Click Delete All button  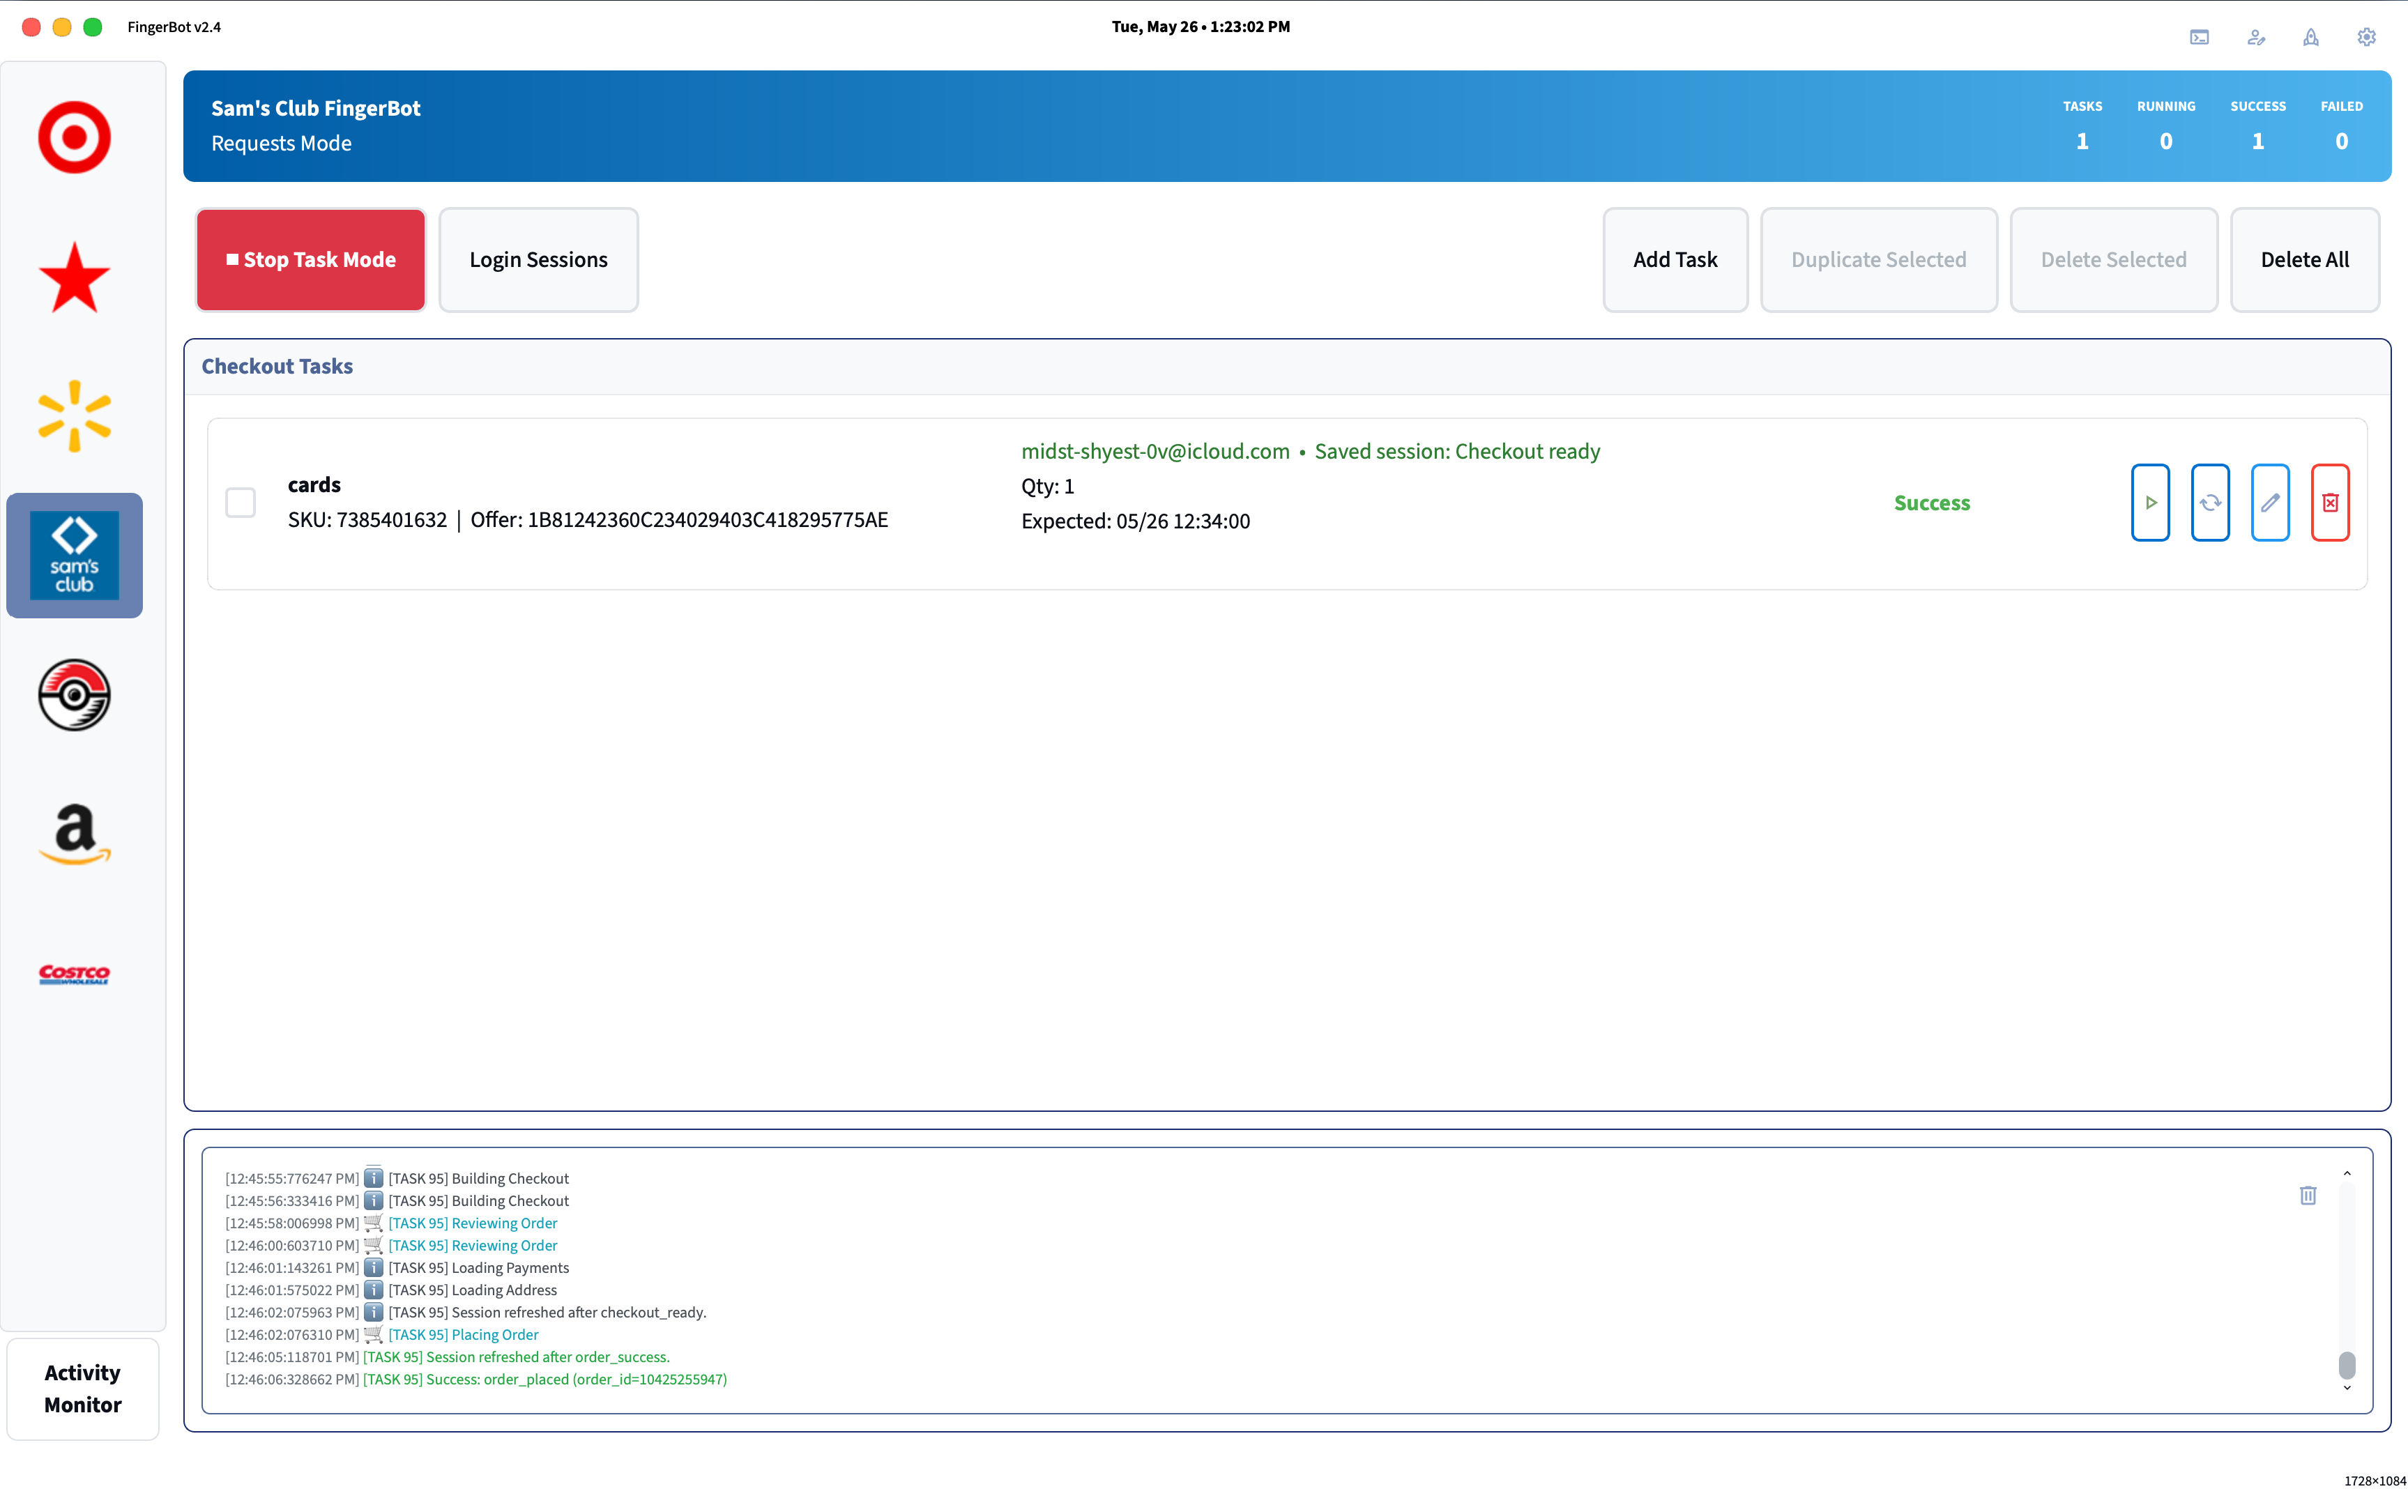[x=2304, y=260]
